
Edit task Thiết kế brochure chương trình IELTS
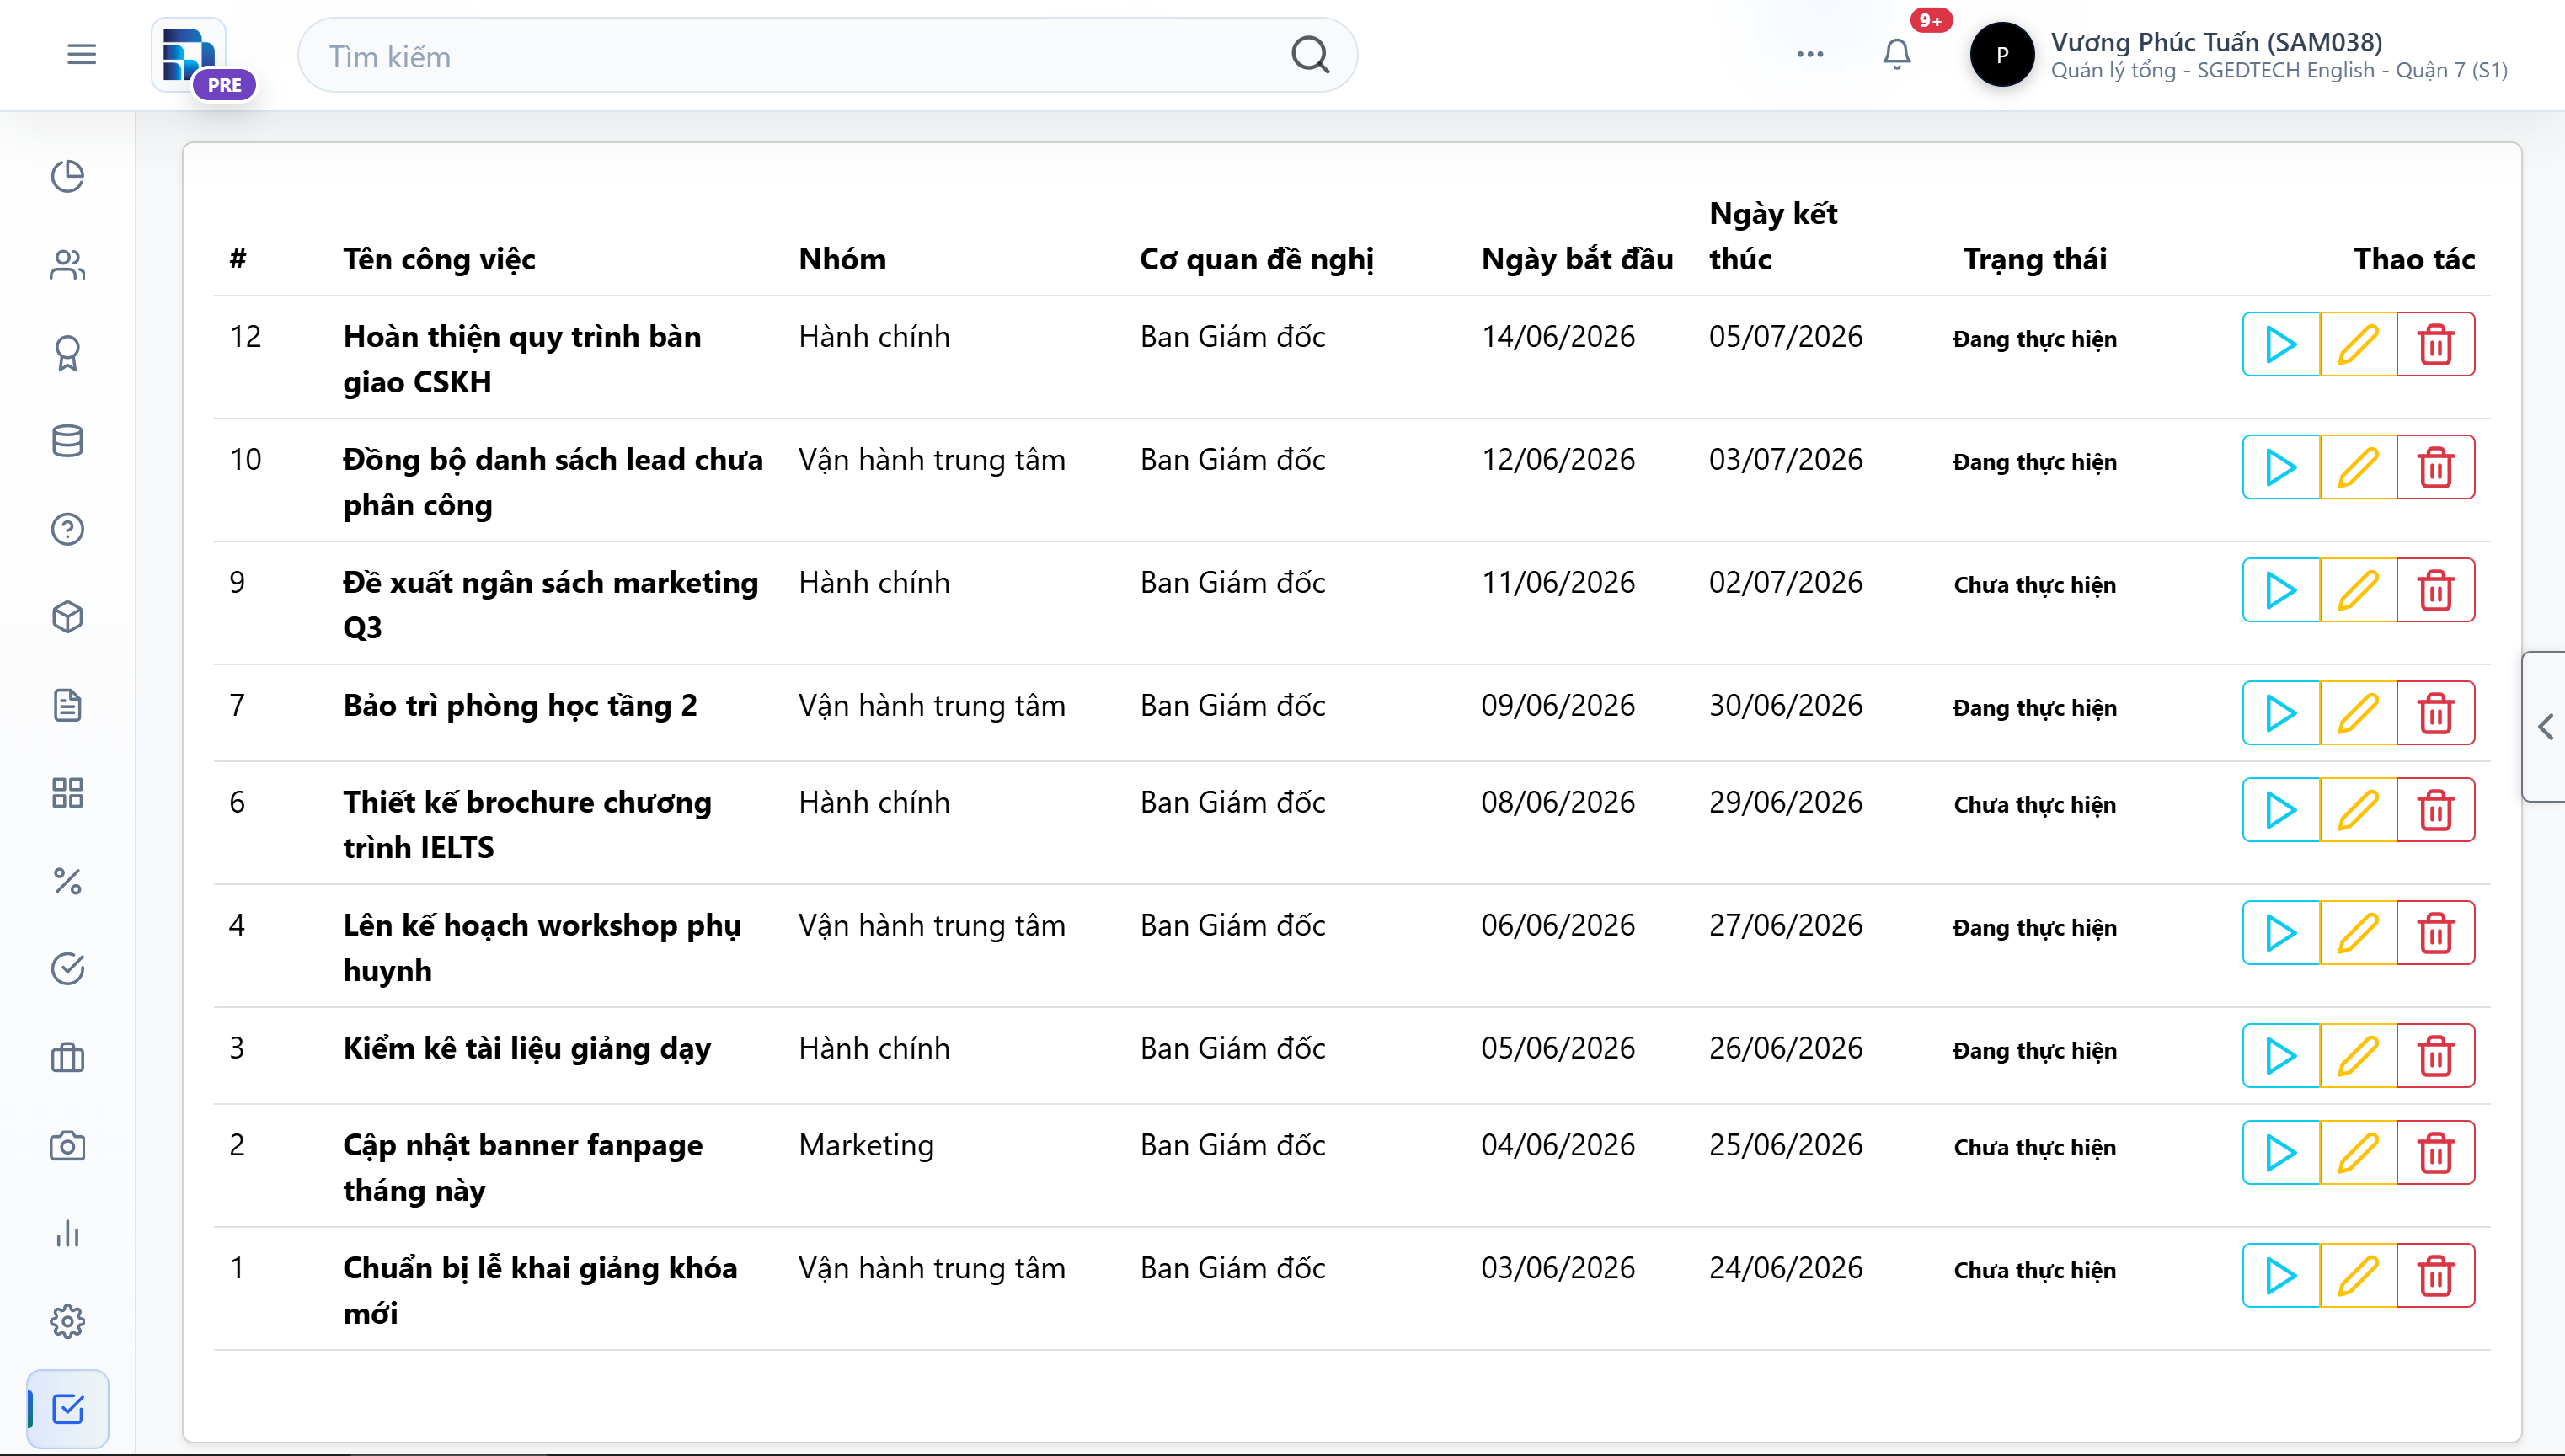2358,810
